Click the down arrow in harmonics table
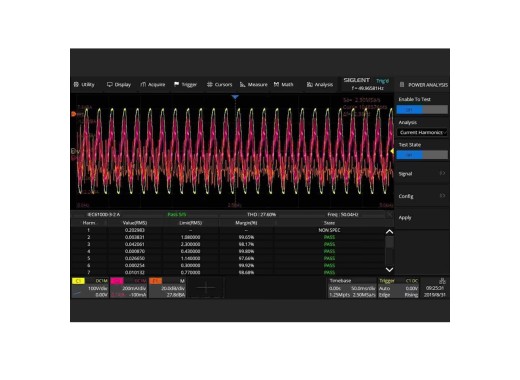Viewport: 520px width, 380px height. (389, 269)
